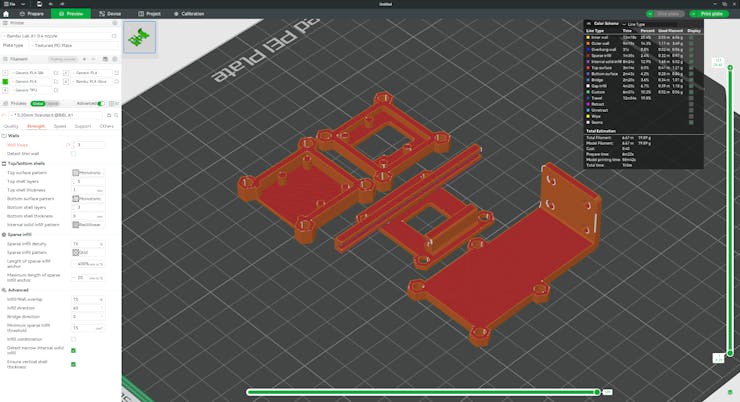Switch to the Device tab
This screenshot has width=740, height=402.
(110, 14)
